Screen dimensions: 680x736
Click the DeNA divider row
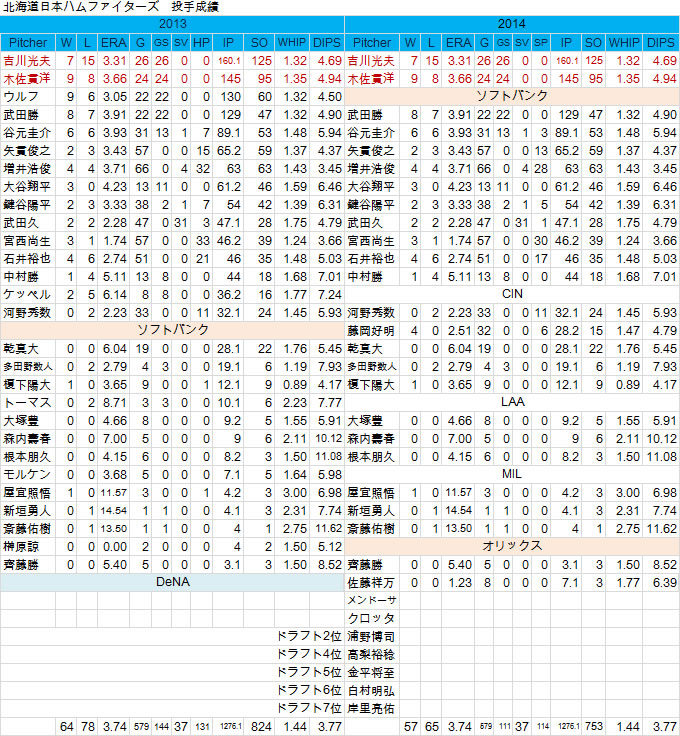pyautogui.click(x=172, y=582)
